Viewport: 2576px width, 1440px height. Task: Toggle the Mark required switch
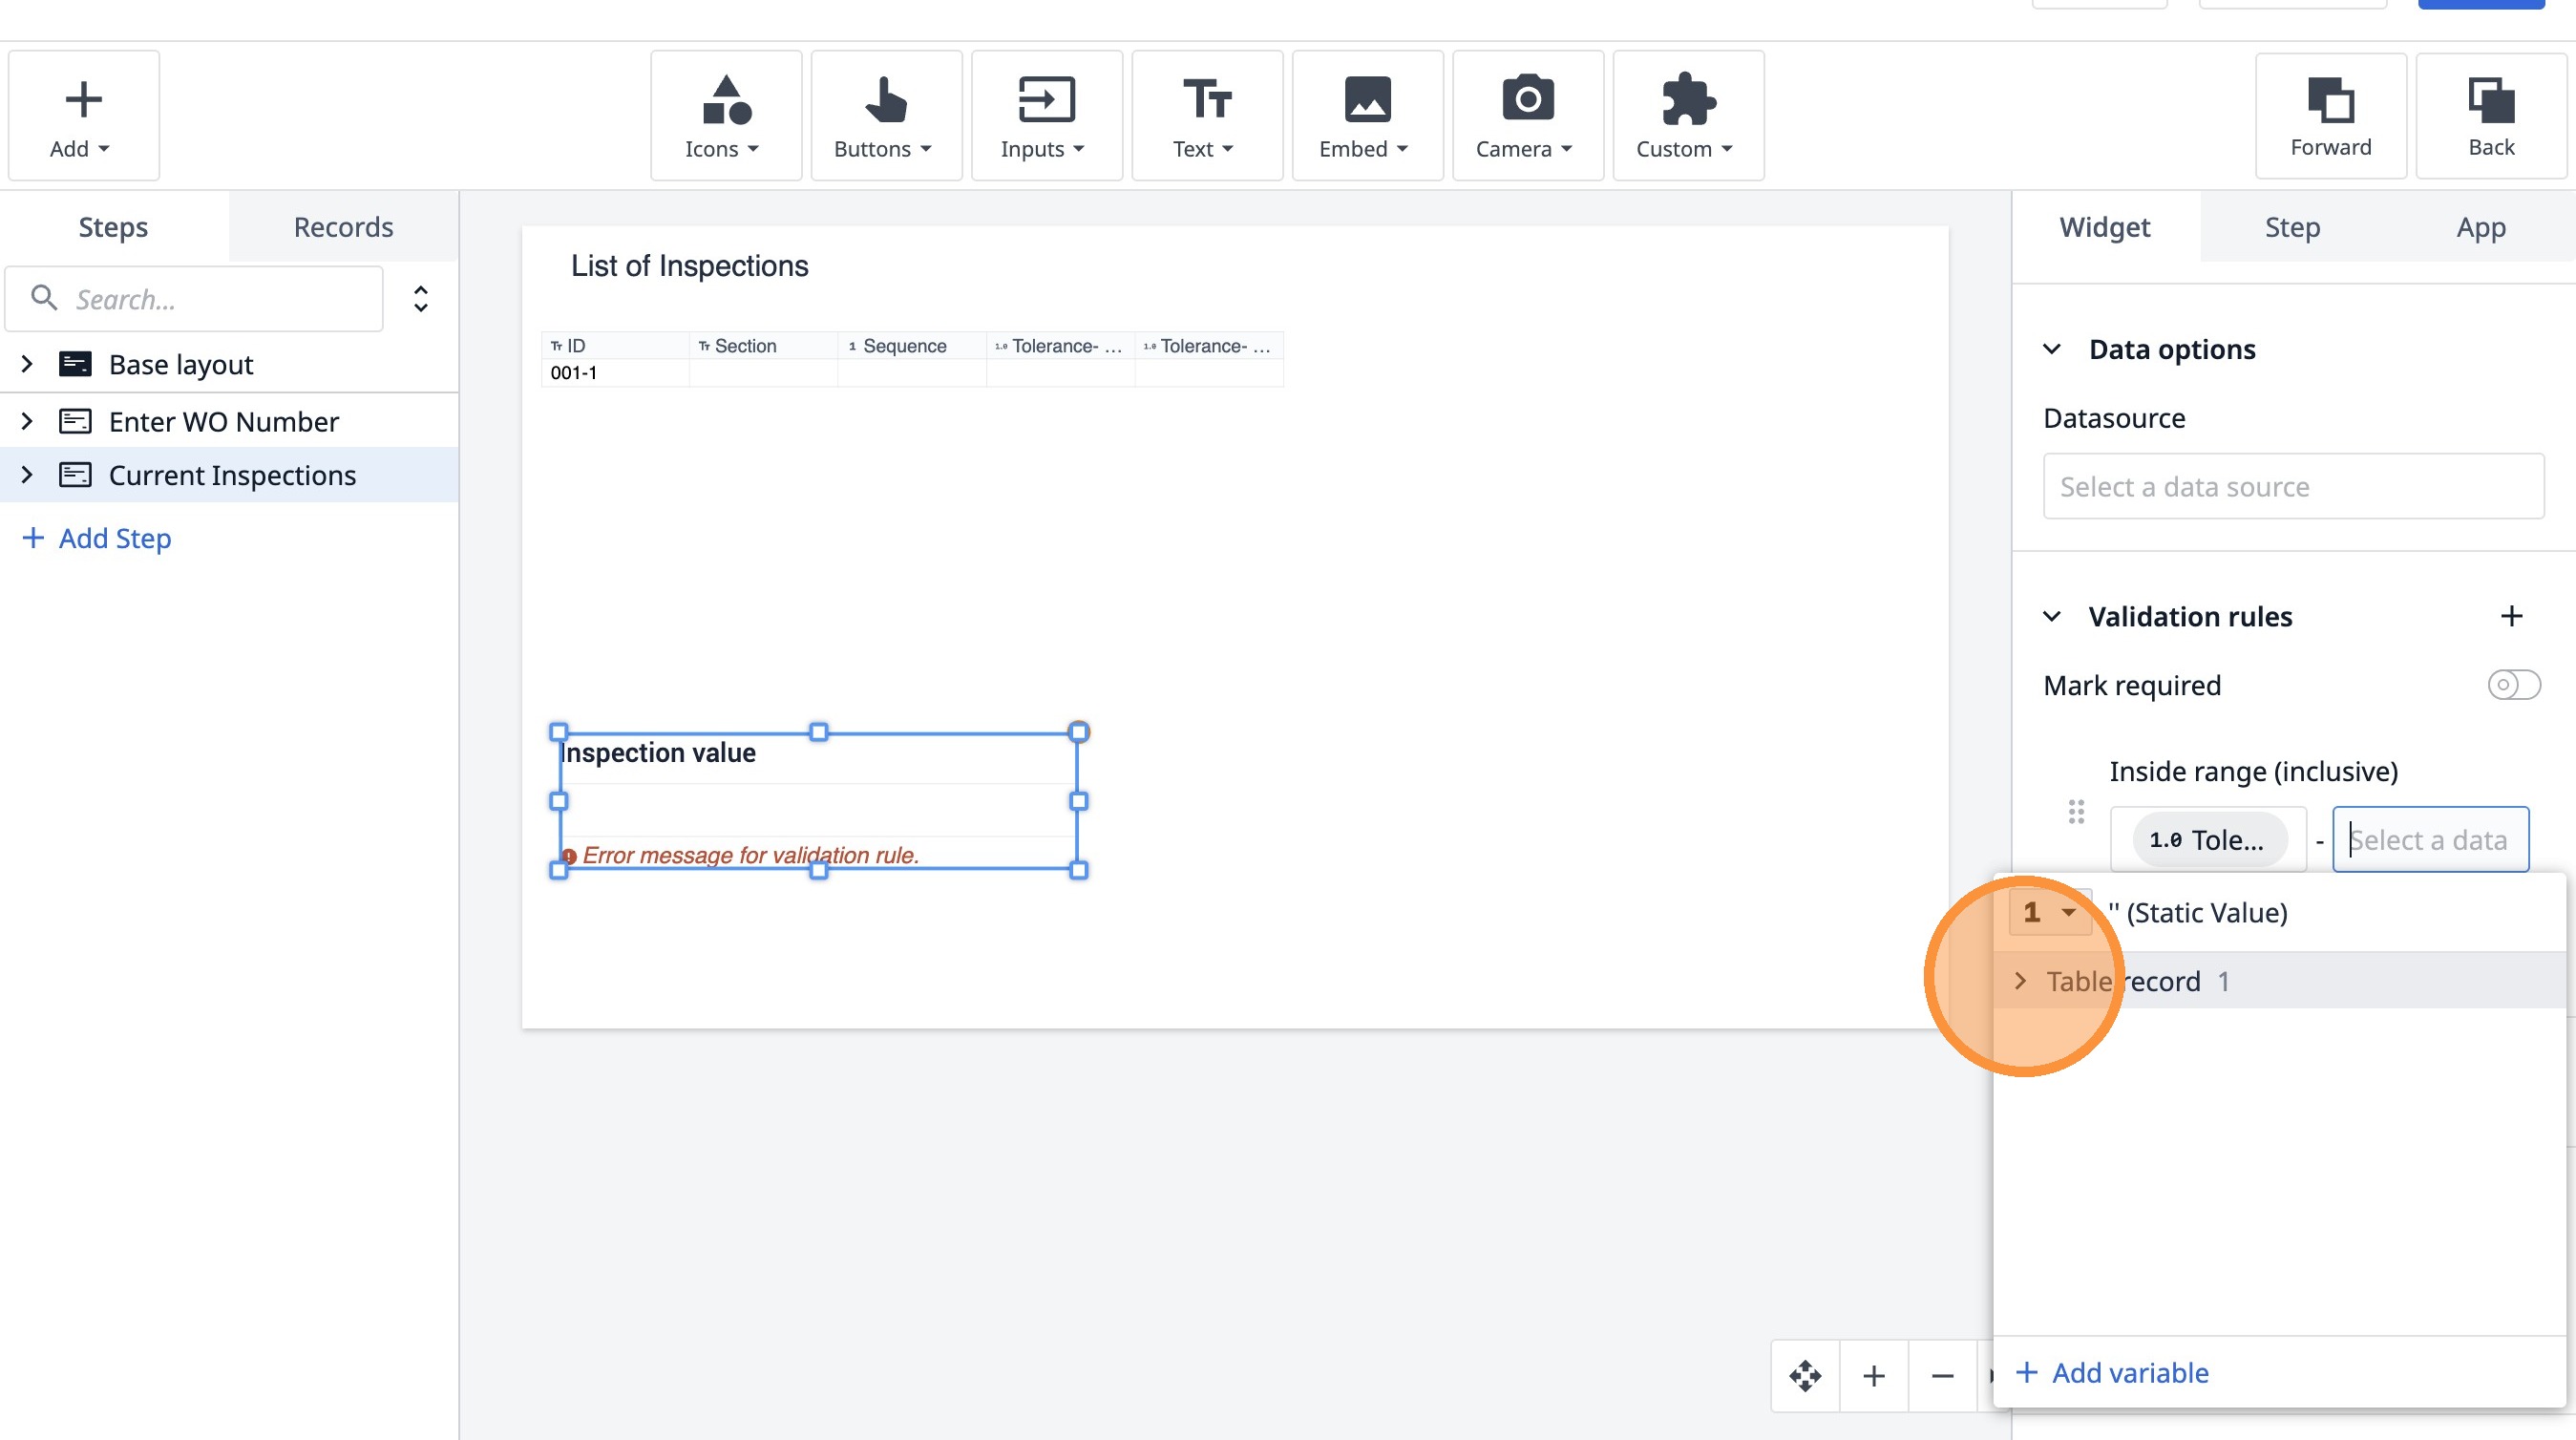(2512, 685)
